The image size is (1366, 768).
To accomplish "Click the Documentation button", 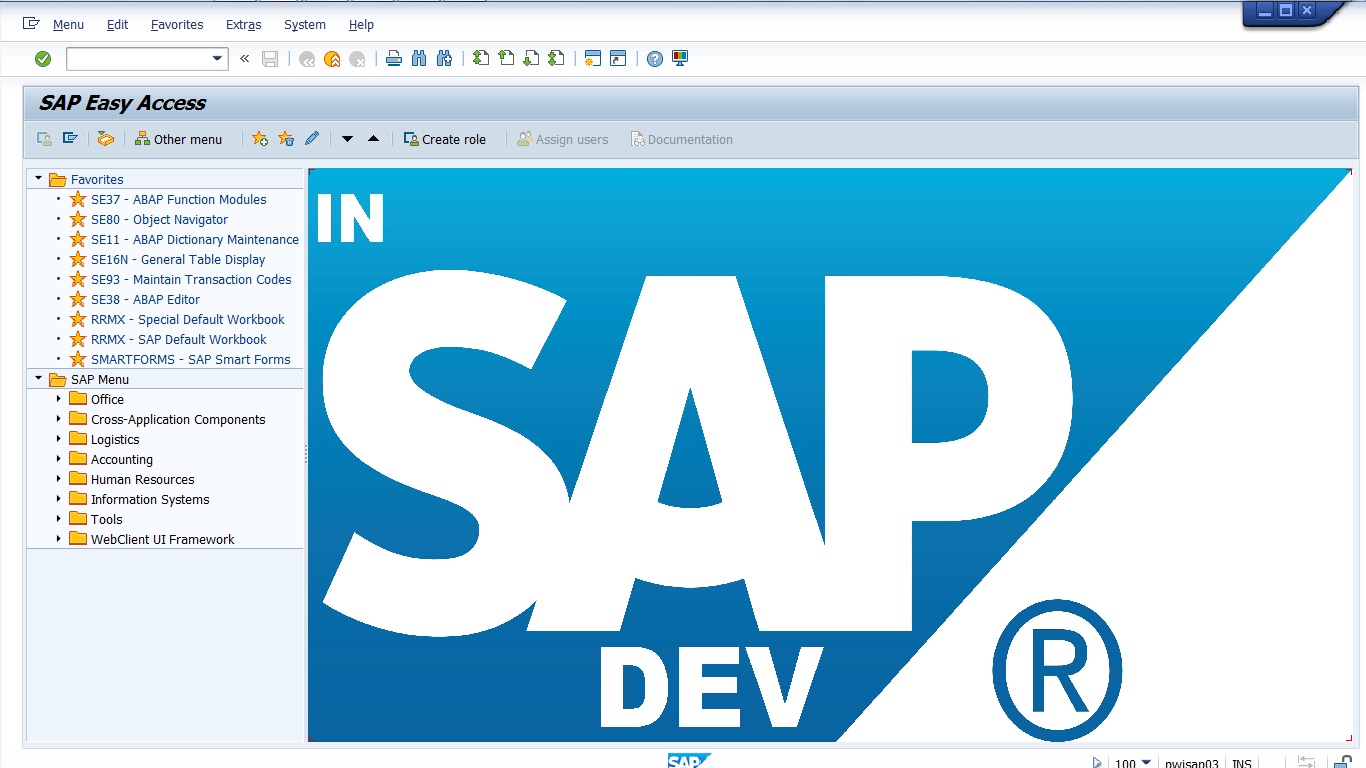I will click(x=681, y=139).
